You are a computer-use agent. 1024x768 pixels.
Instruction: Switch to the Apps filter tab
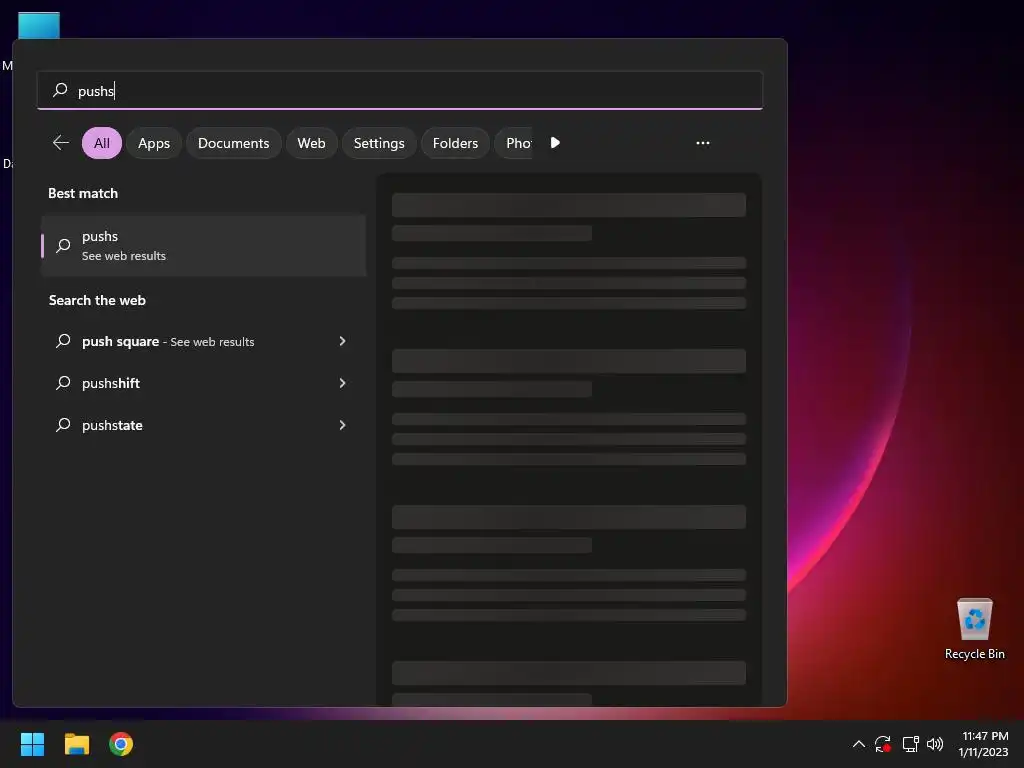pyautogui.click(x=153, y=143)
